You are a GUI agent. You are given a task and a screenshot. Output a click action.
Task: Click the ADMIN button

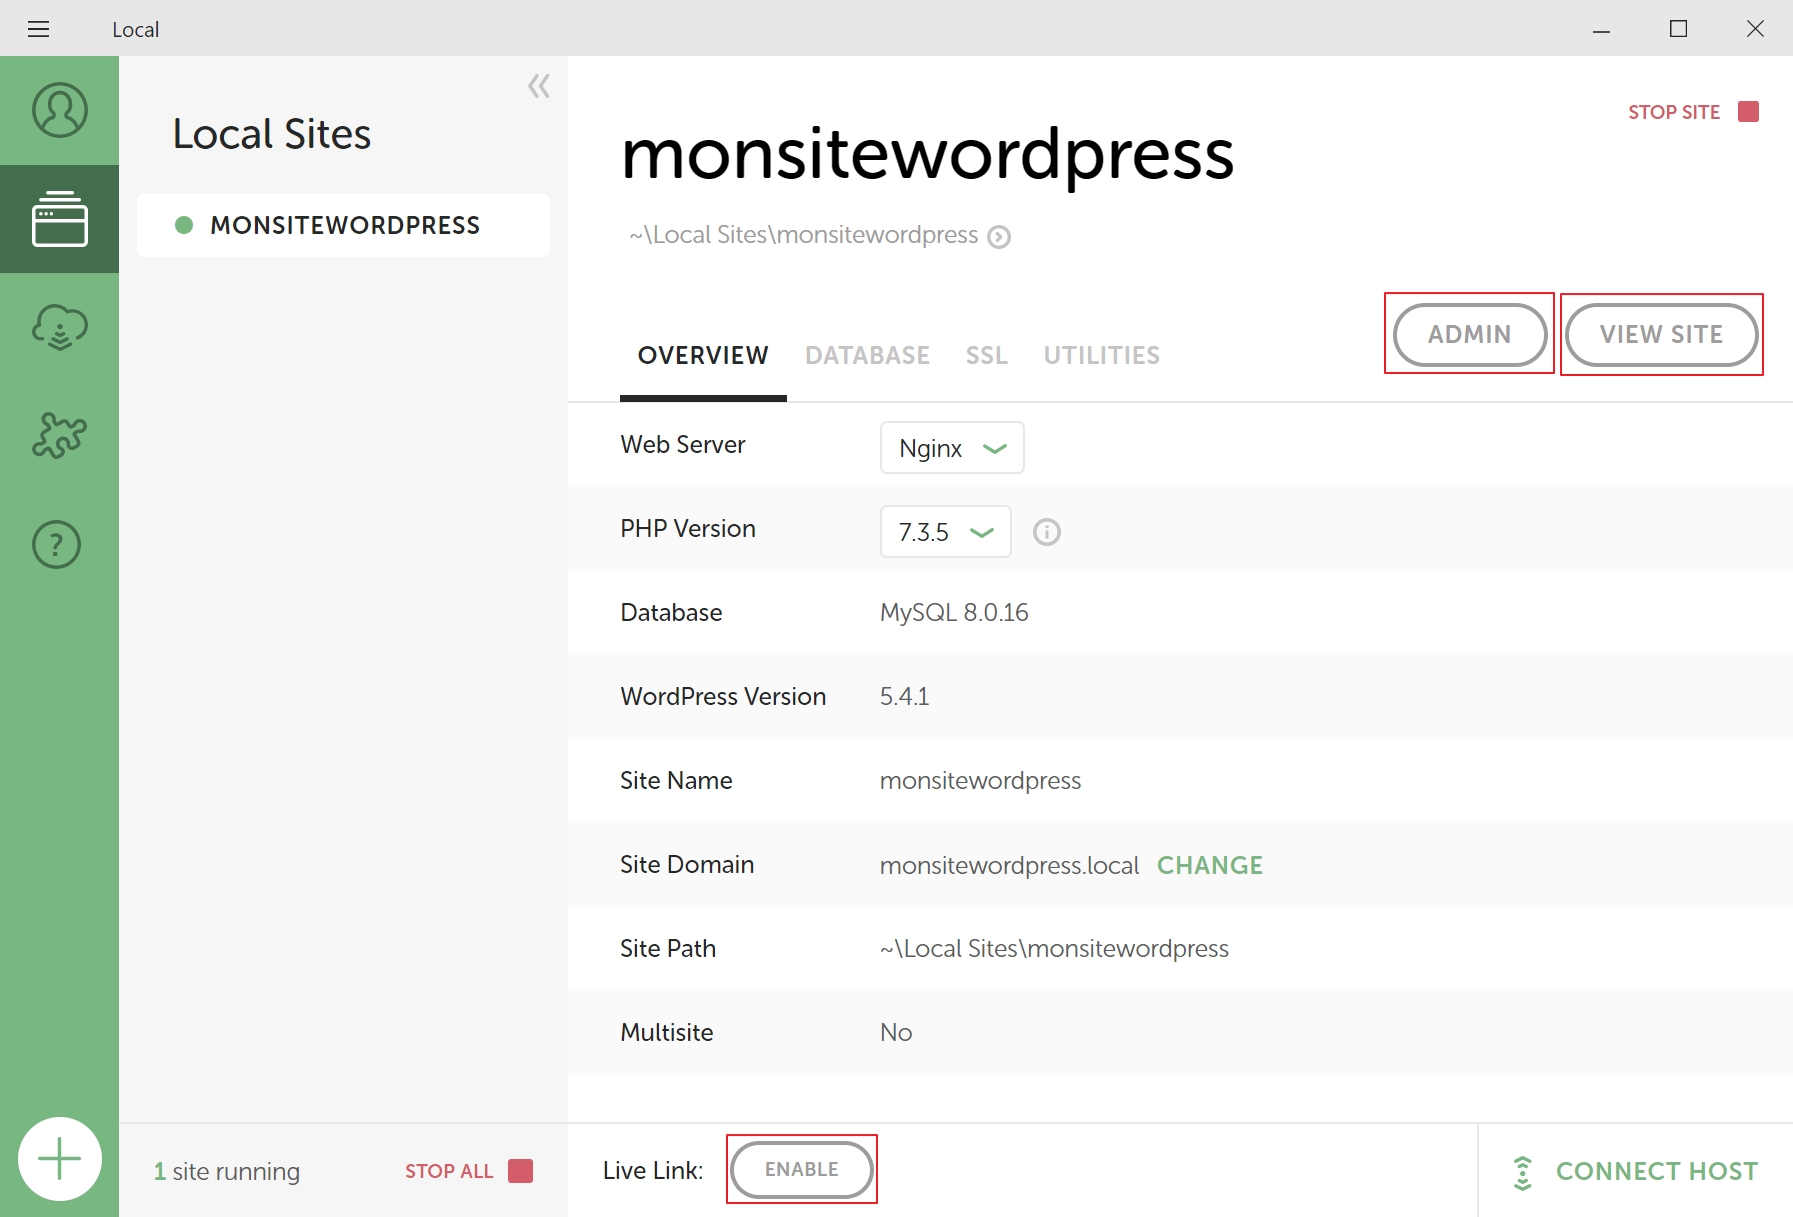click(x=1469, y=334)
